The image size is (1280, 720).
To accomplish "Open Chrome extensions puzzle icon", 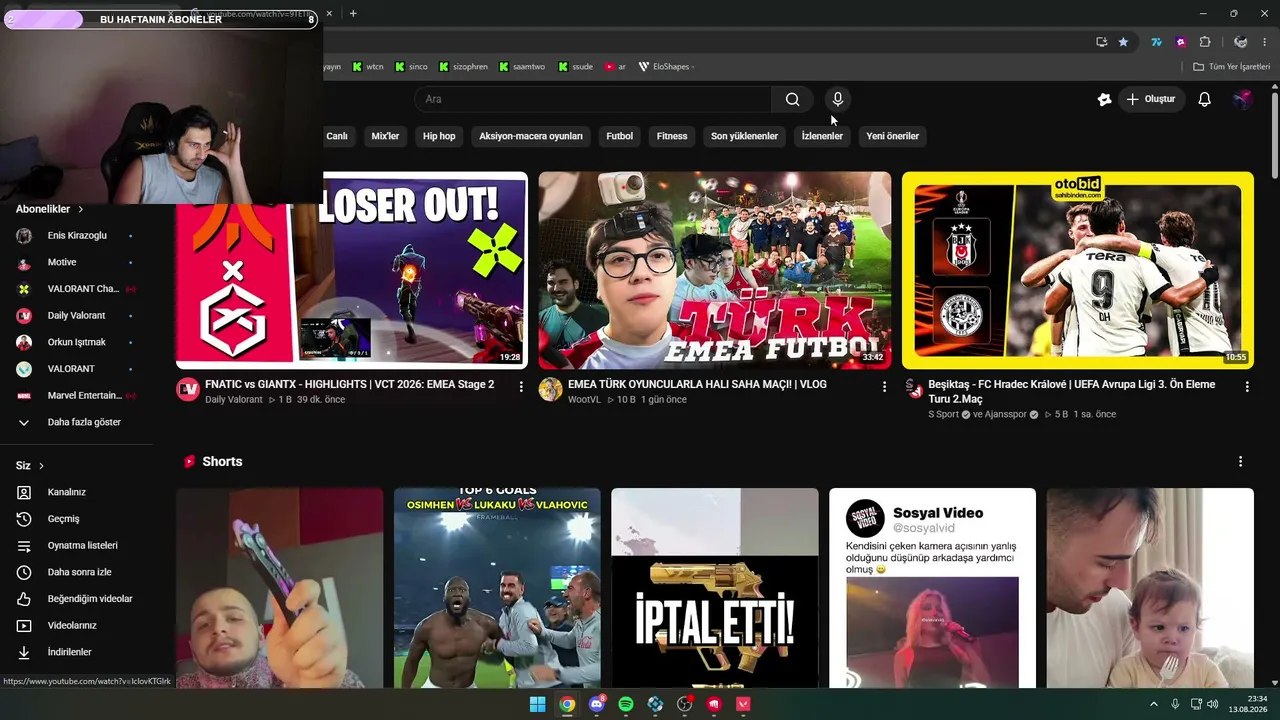I will tap(1204, 42).
